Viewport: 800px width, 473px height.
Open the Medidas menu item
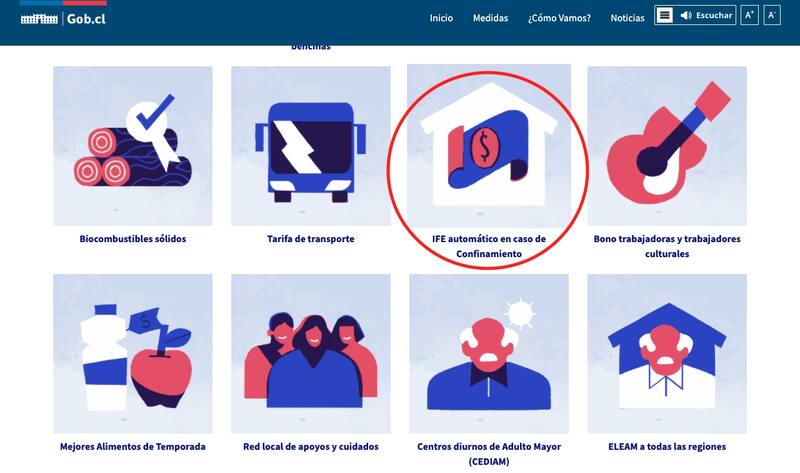pos(490,18)
